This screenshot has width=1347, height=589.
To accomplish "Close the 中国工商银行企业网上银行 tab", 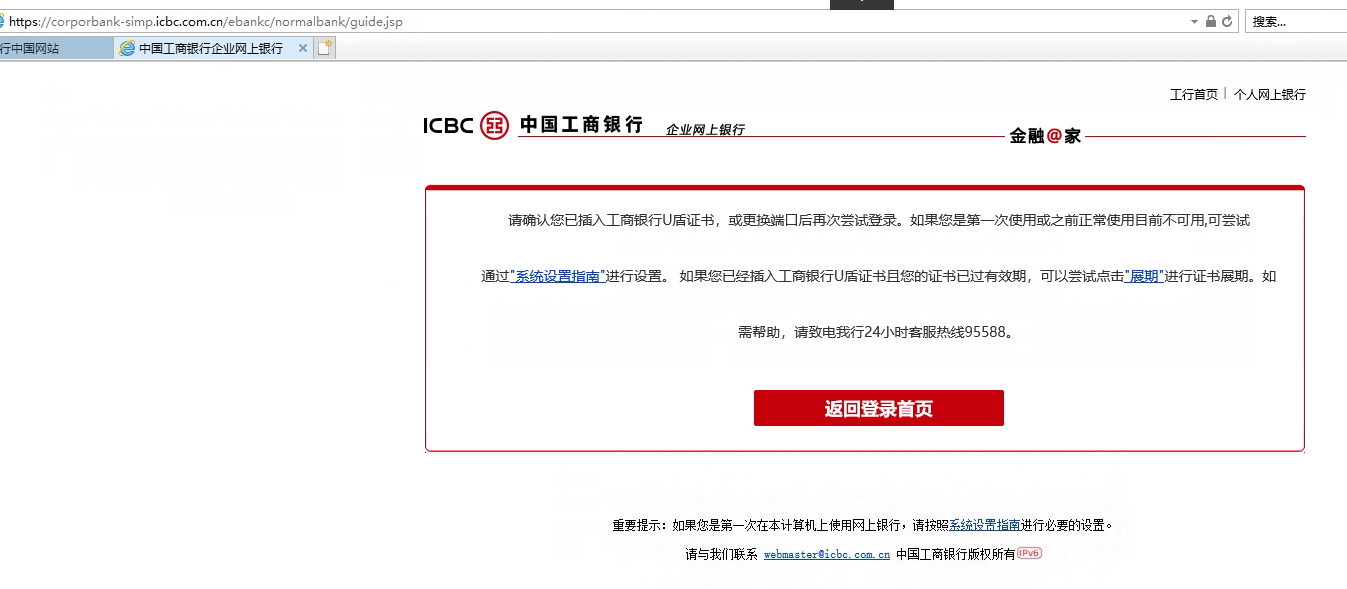I will [x=303, y=48].
